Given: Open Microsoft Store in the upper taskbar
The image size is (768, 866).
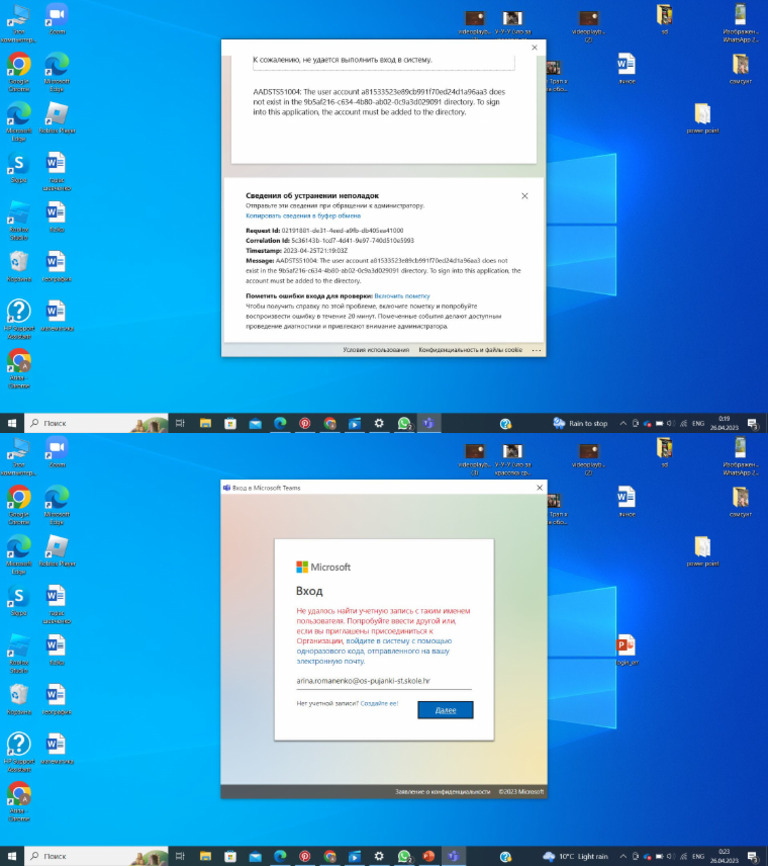Looking at the screenshot, I should [230, 424].
